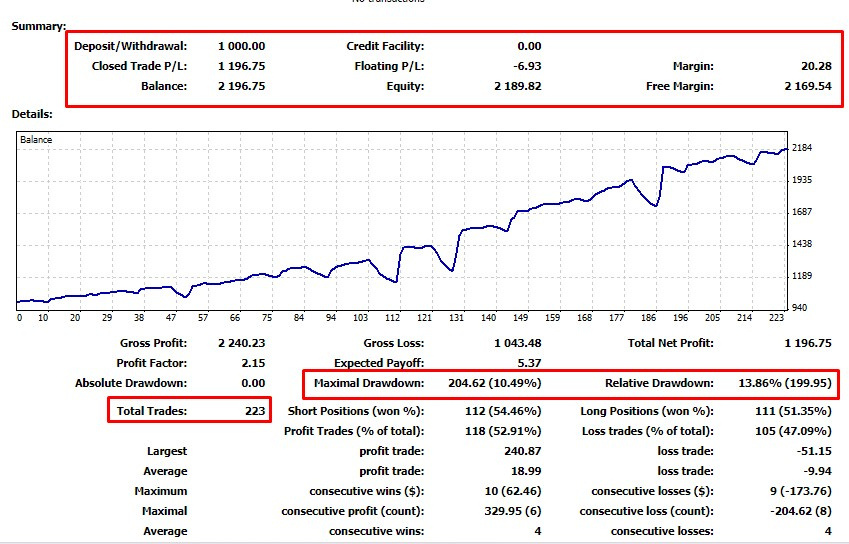849x544 pixels.
Task: Click the Summary section heading
Action: (x=39, y=25)
